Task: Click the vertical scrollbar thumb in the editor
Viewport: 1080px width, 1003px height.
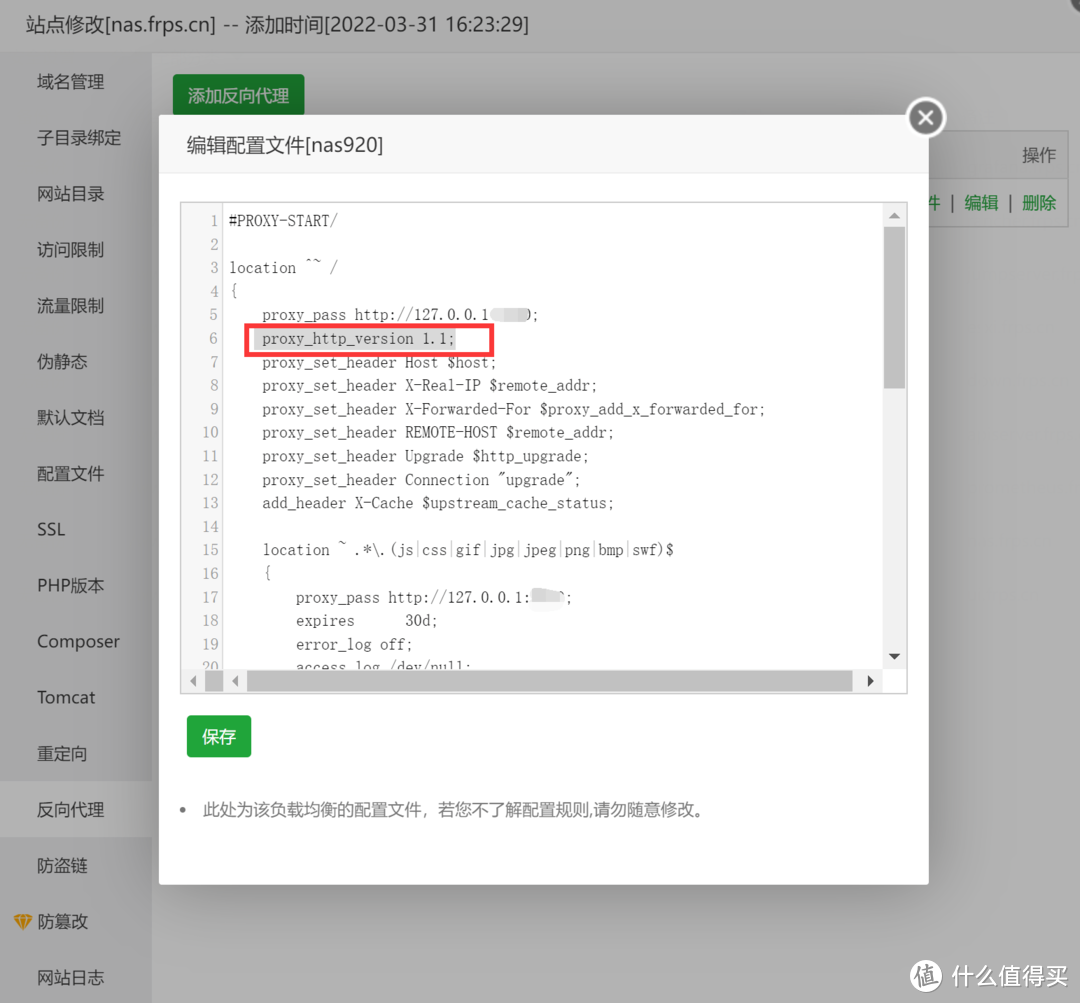Action: (894, 308)
